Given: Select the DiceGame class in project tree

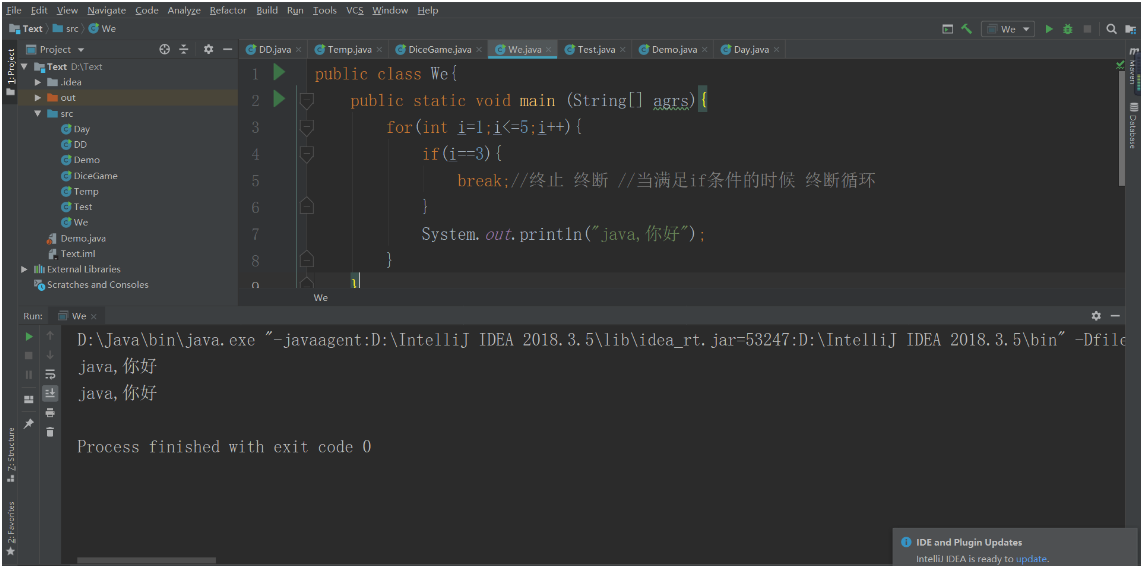Looking at the screenshot, I should 90,175.
